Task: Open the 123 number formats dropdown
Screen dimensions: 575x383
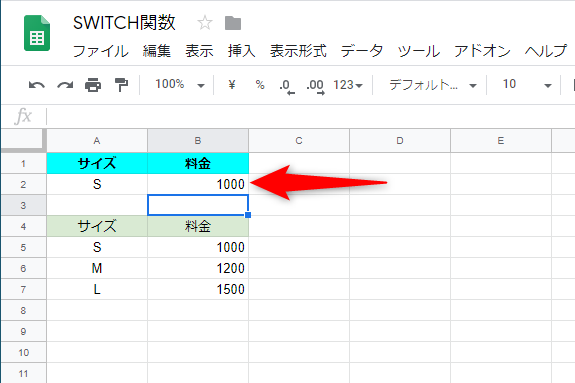Action: [348, 85]
